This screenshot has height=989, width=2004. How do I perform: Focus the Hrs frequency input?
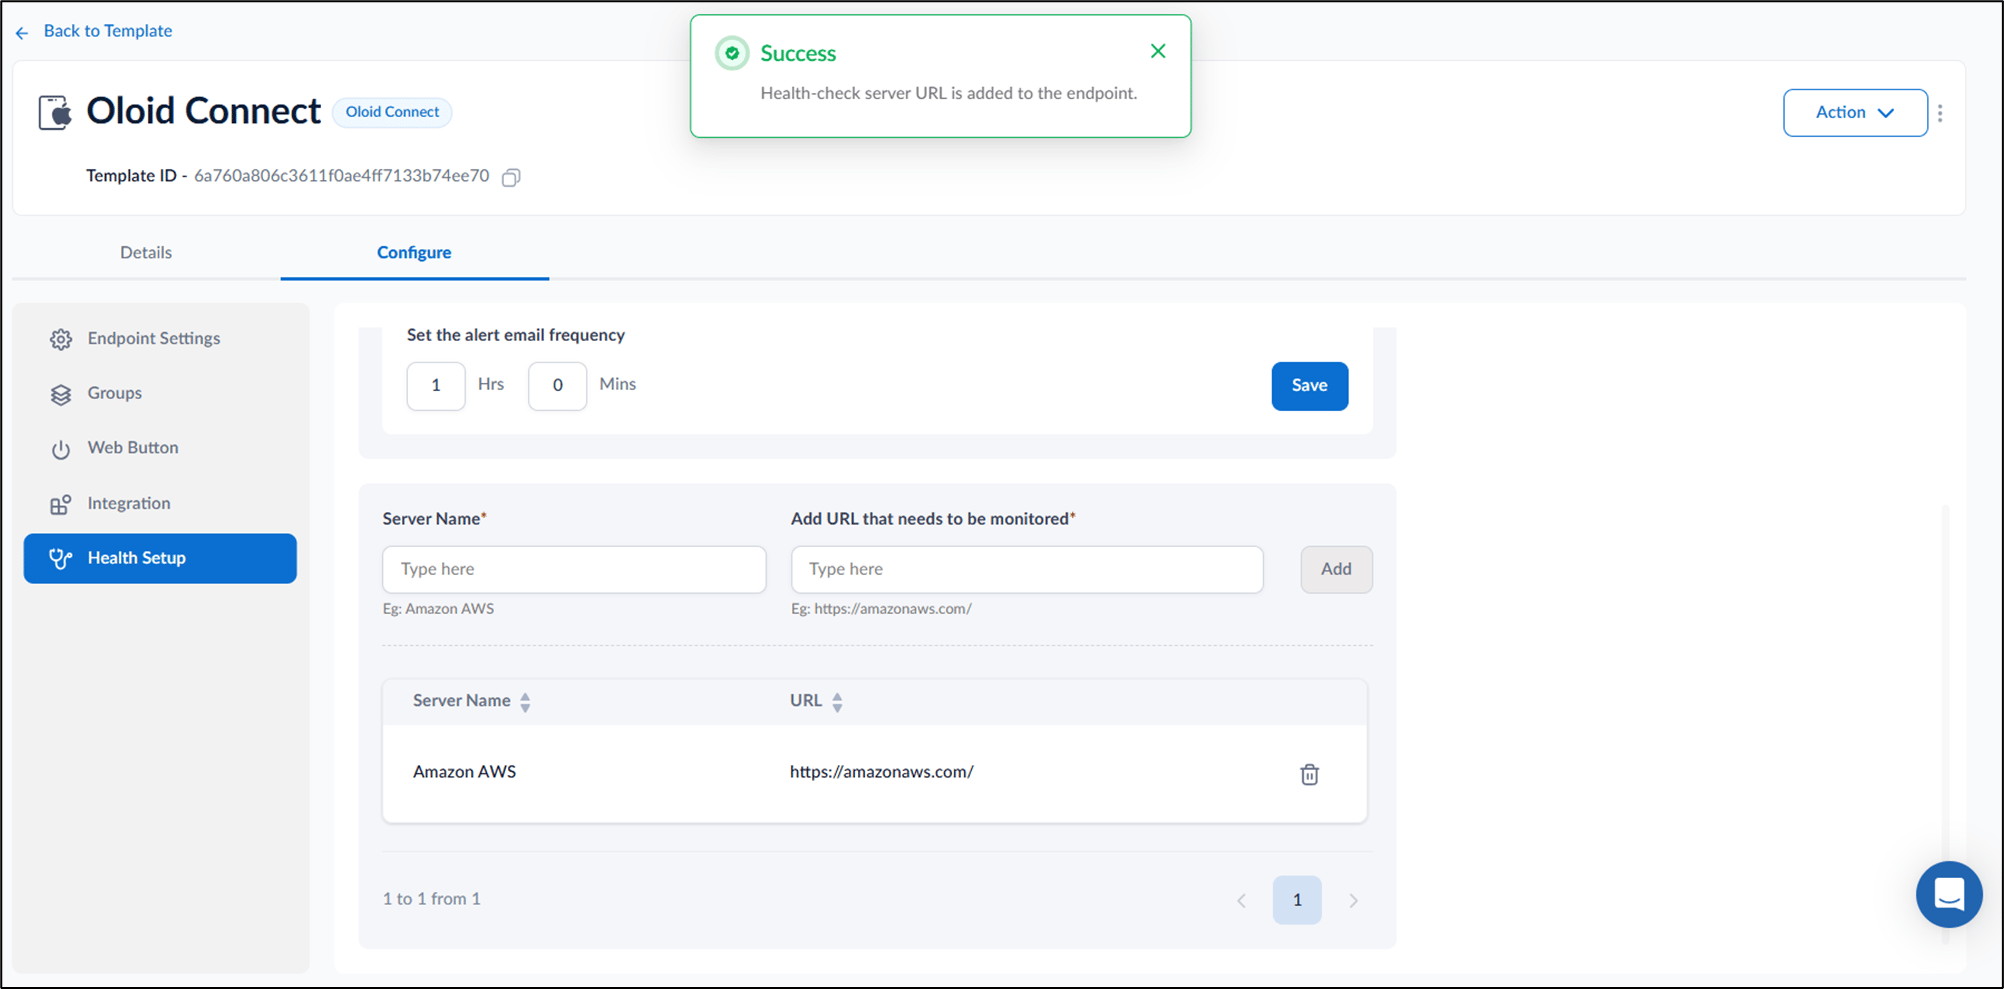[x=436, y=386]
